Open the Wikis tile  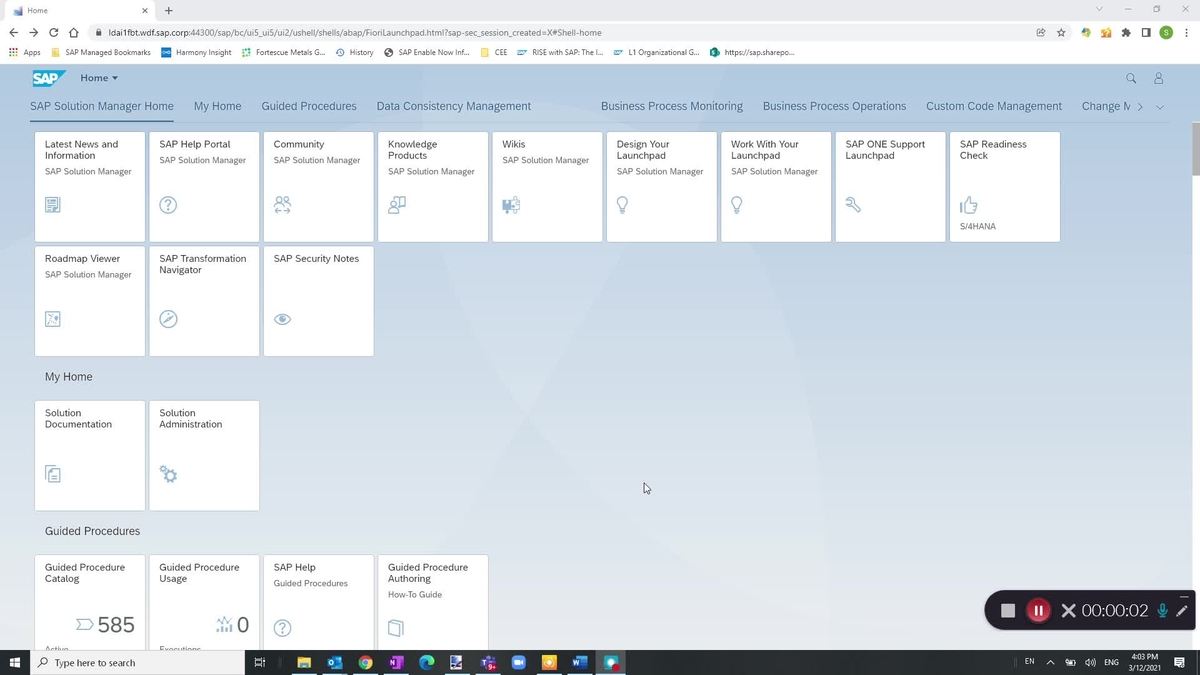[x=547, y=187]
